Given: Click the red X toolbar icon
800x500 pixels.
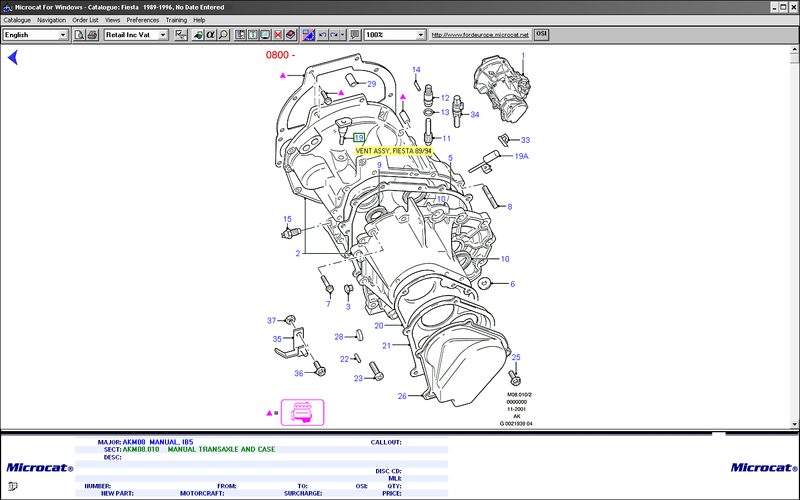Looking at the screenshot, I should [278, 35].
